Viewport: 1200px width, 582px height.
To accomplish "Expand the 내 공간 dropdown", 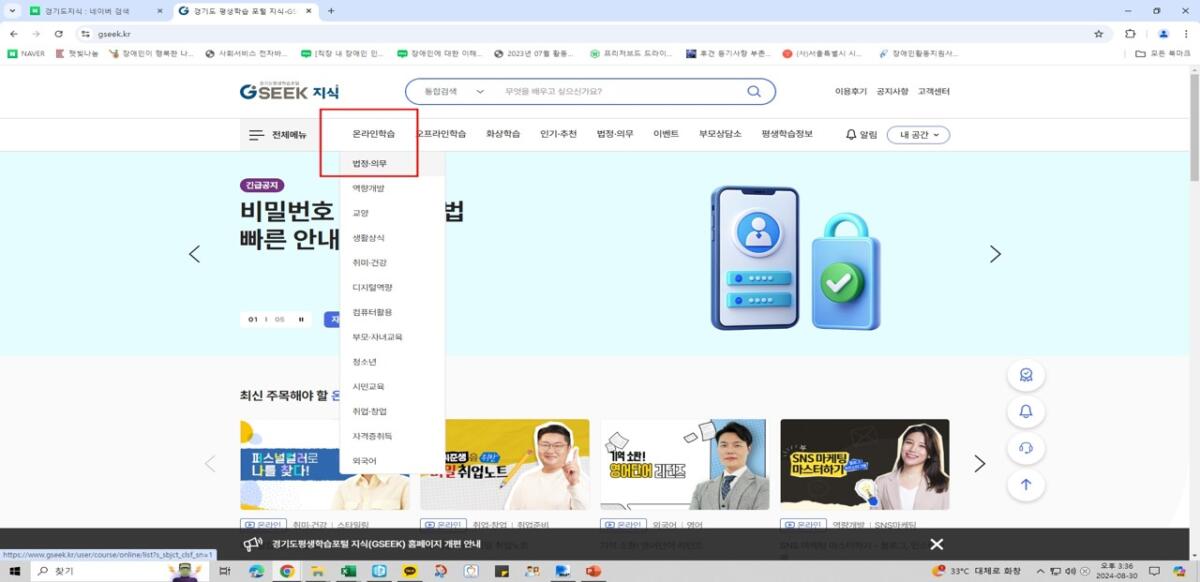I will pos(917,135).
